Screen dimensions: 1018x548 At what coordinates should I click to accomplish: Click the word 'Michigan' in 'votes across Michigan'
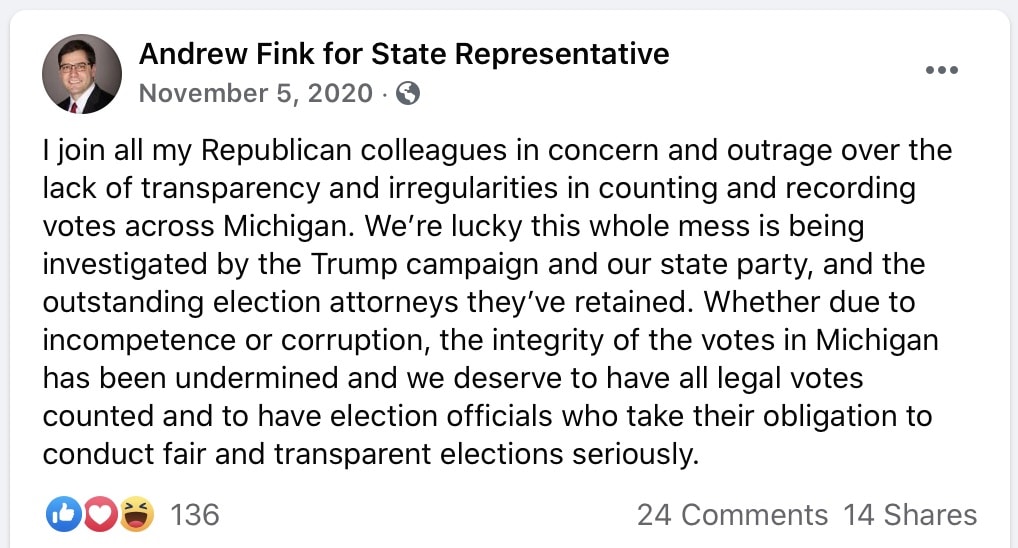click(289, 227)
